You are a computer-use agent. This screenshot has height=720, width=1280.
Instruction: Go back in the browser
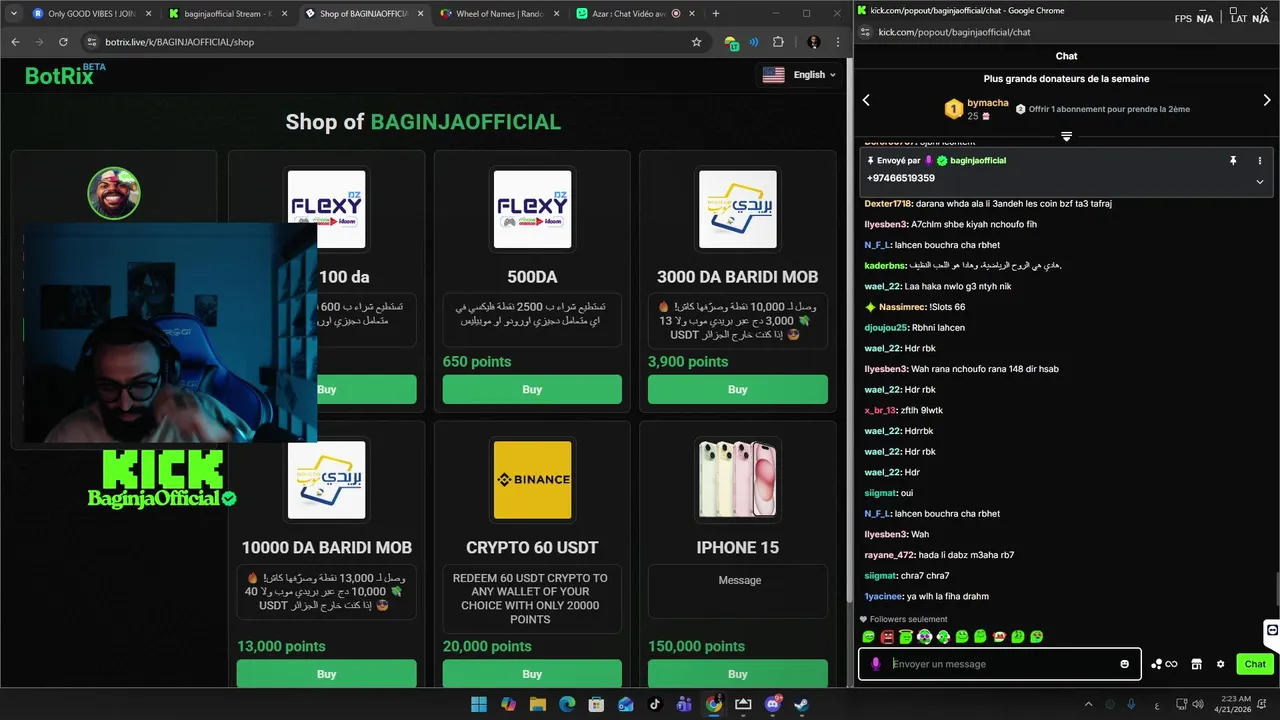(15, 42)
